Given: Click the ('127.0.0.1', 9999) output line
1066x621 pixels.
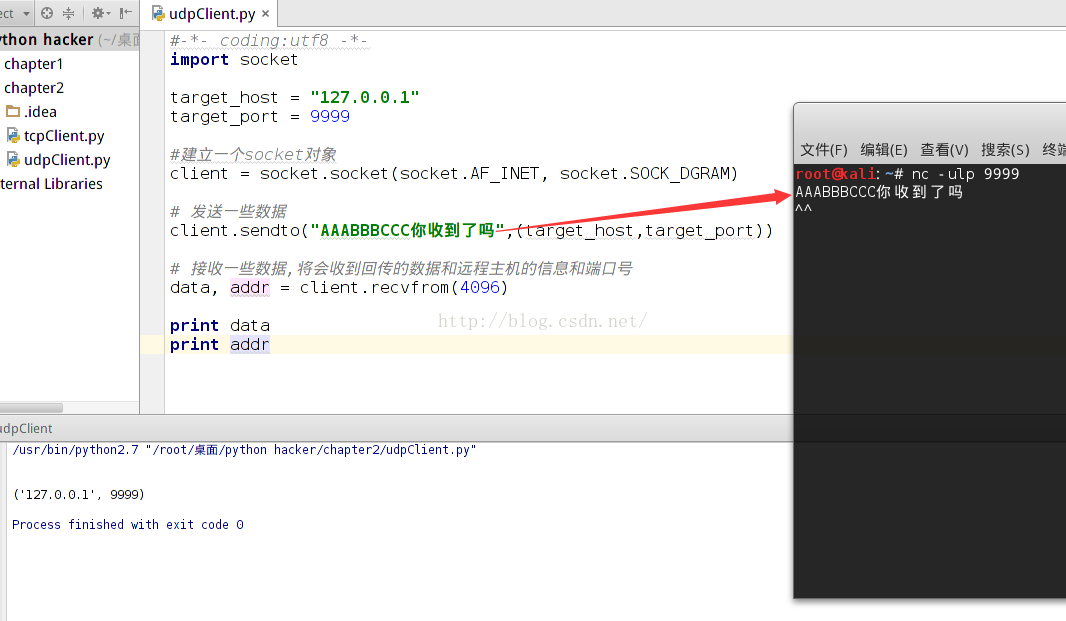Looking at the screenshot, I should coord(79,494).
